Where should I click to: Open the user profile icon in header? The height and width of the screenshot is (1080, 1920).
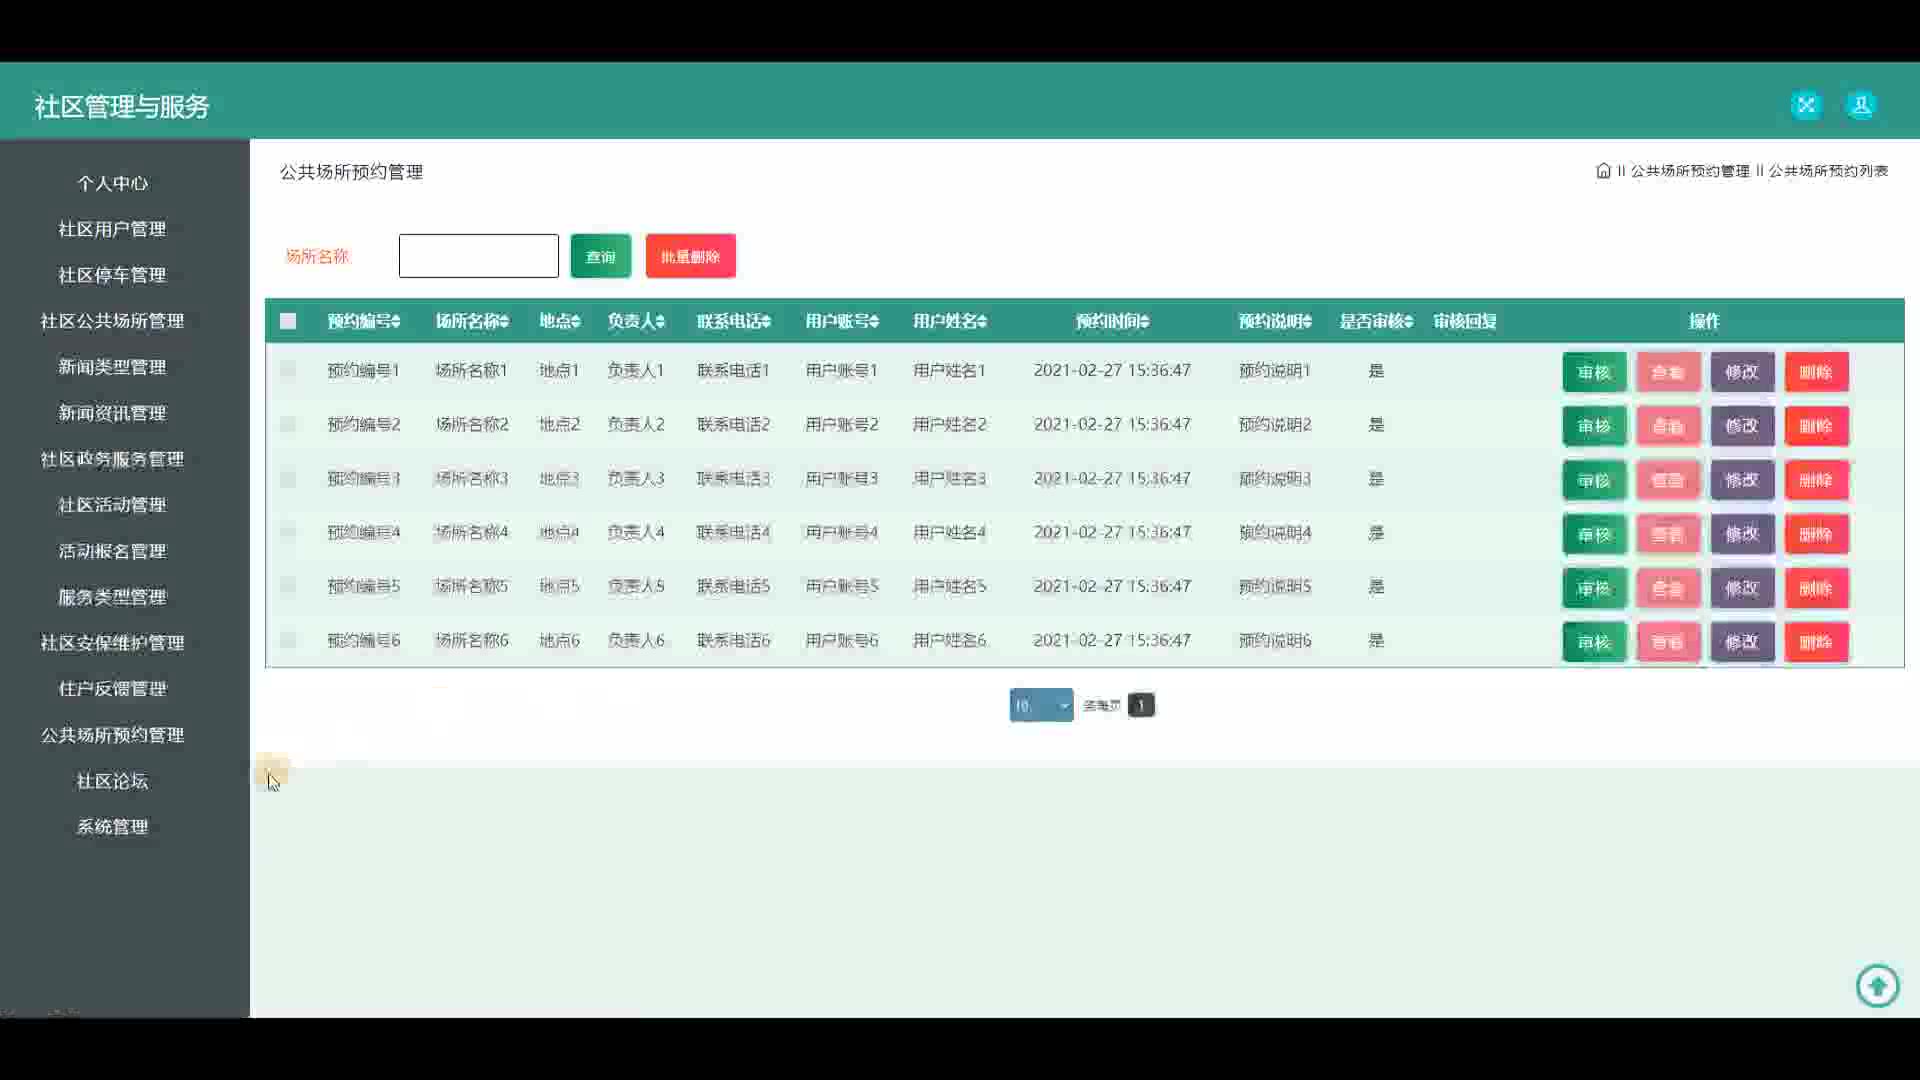click(x=1861, y=105)
